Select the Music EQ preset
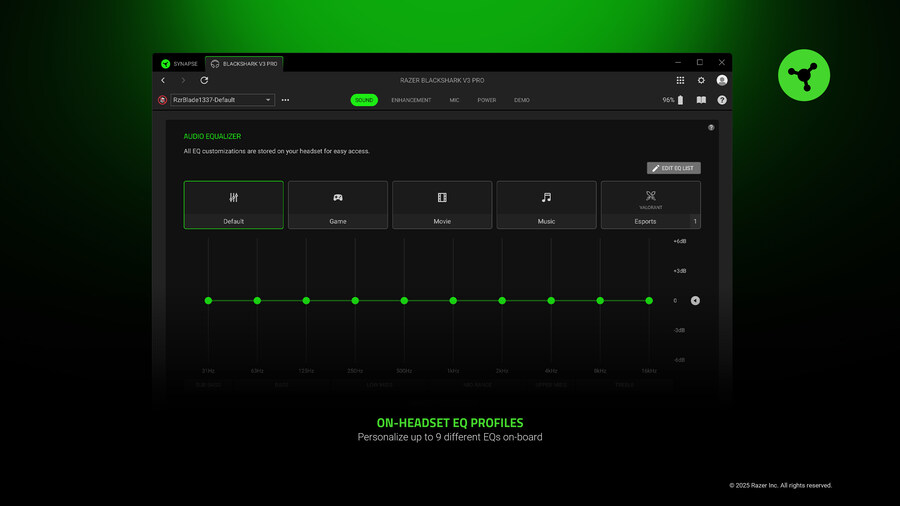 [546, 205]
